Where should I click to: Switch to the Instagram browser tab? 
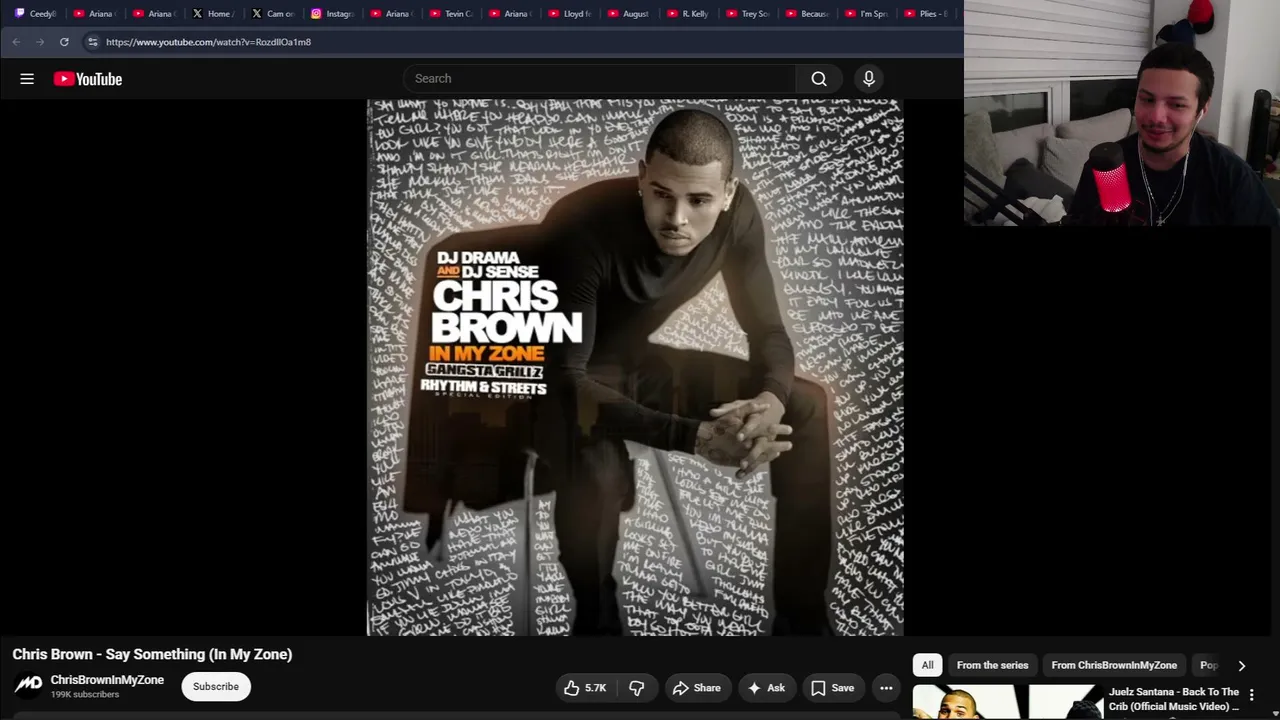tap(332, 14)
